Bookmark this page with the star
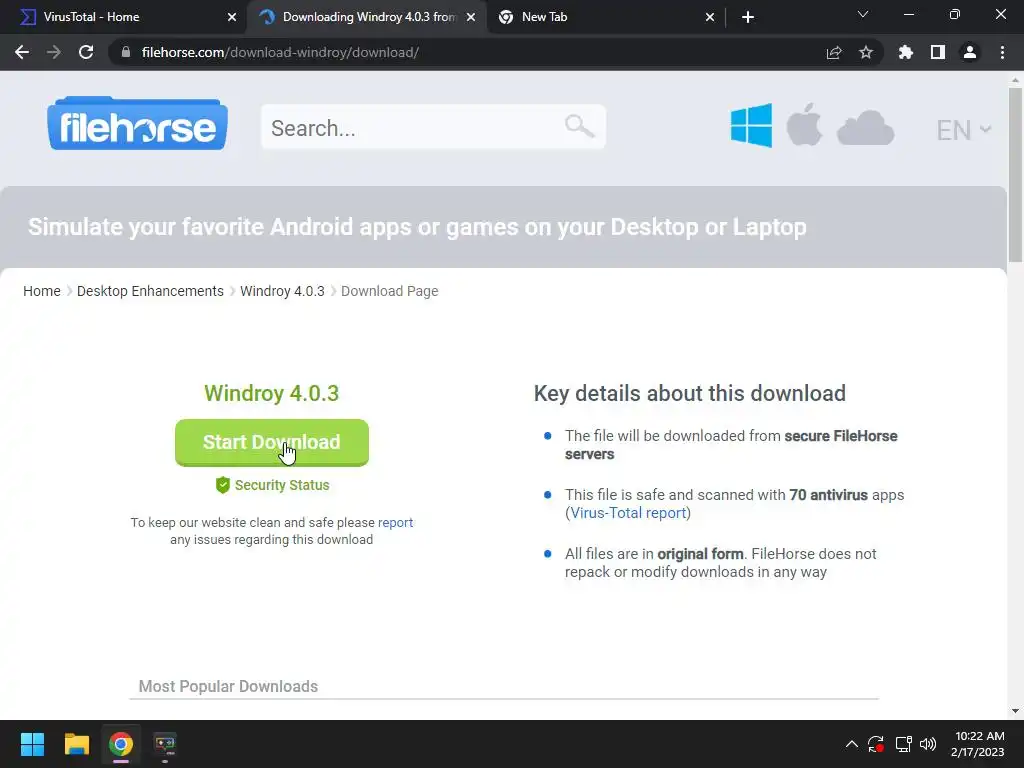Screen dimensions: 1024x768 pos(866,52)
